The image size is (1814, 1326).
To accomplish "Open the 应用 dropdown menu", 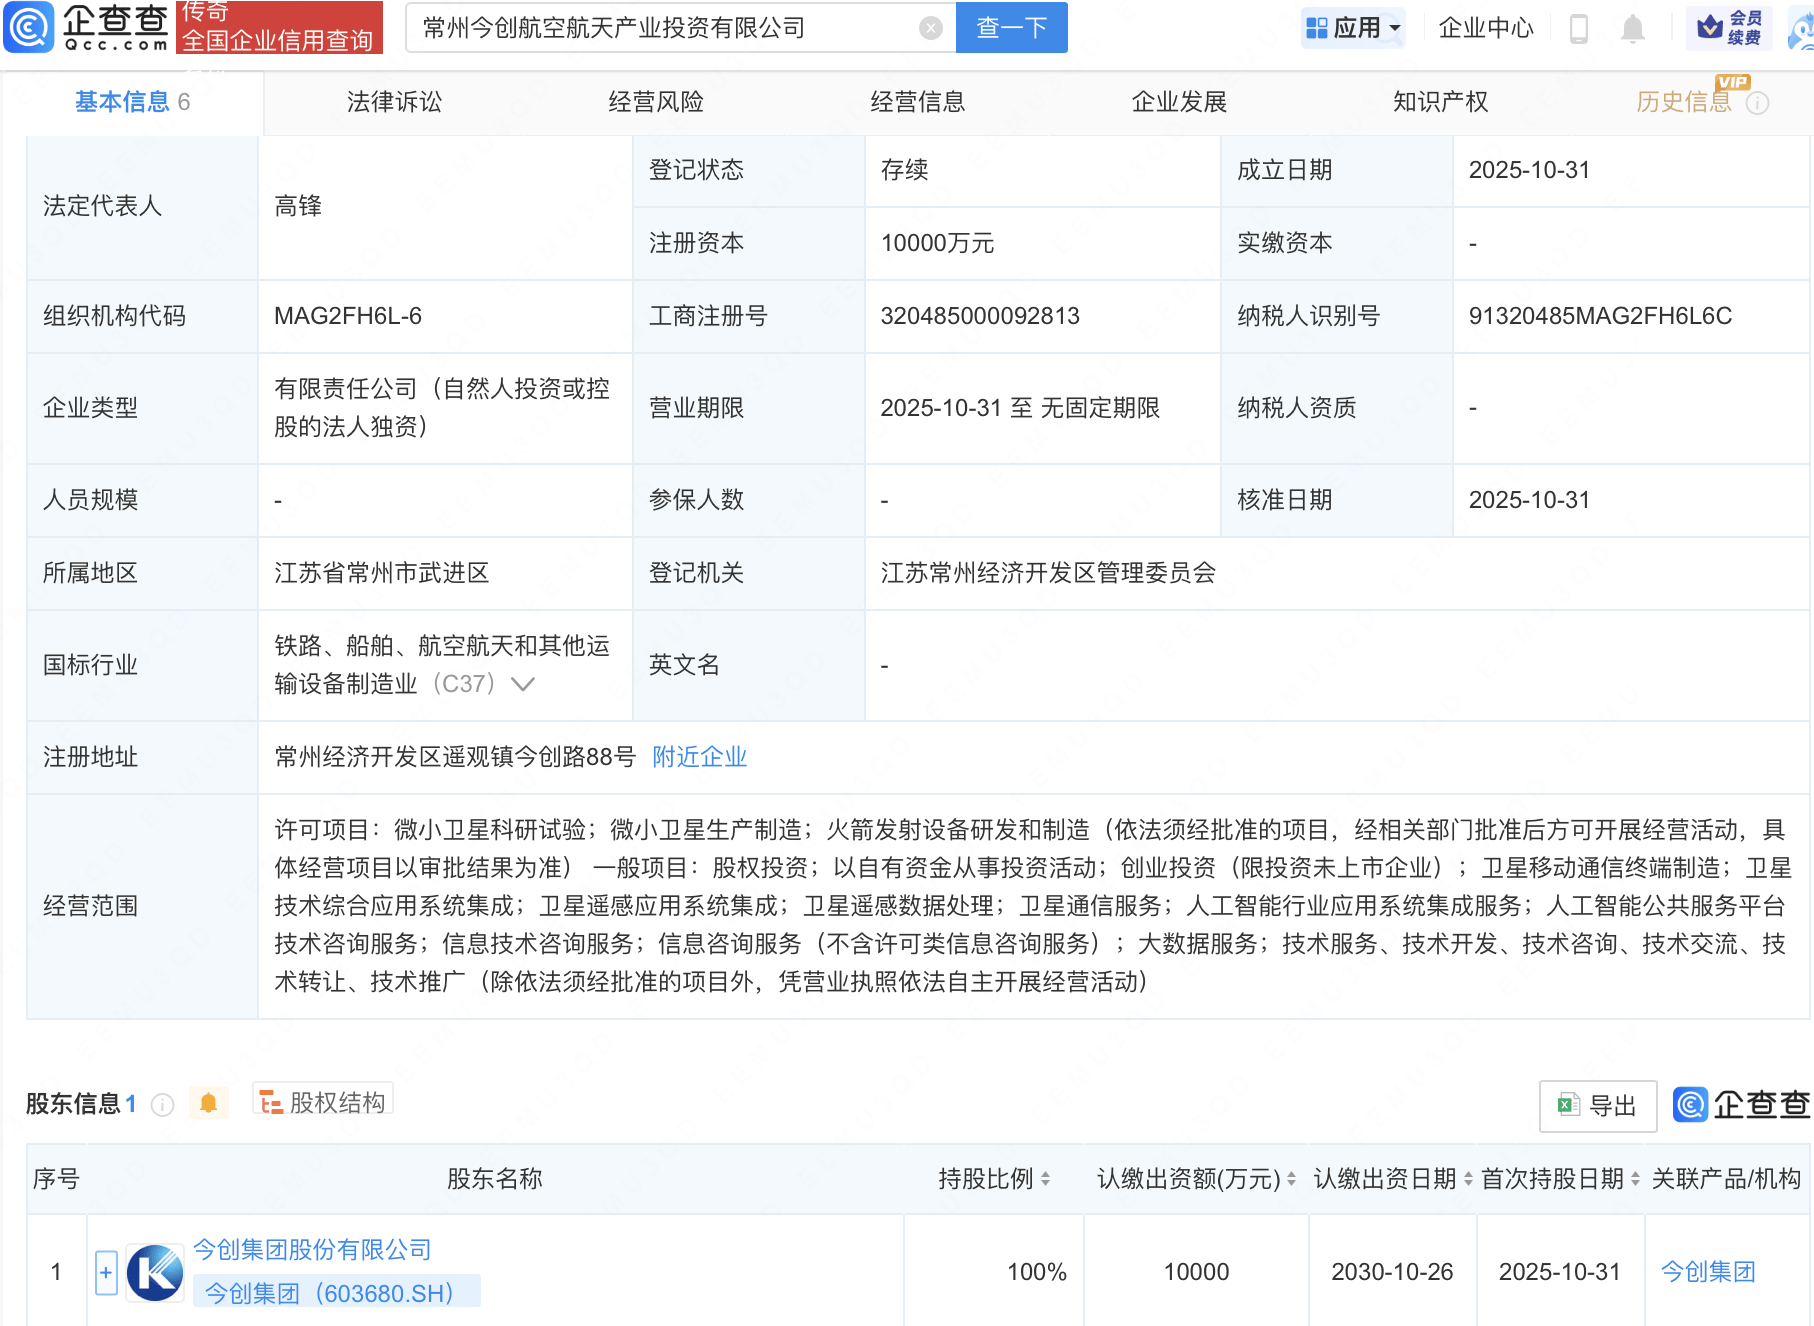I will [x=1353, y=27].
